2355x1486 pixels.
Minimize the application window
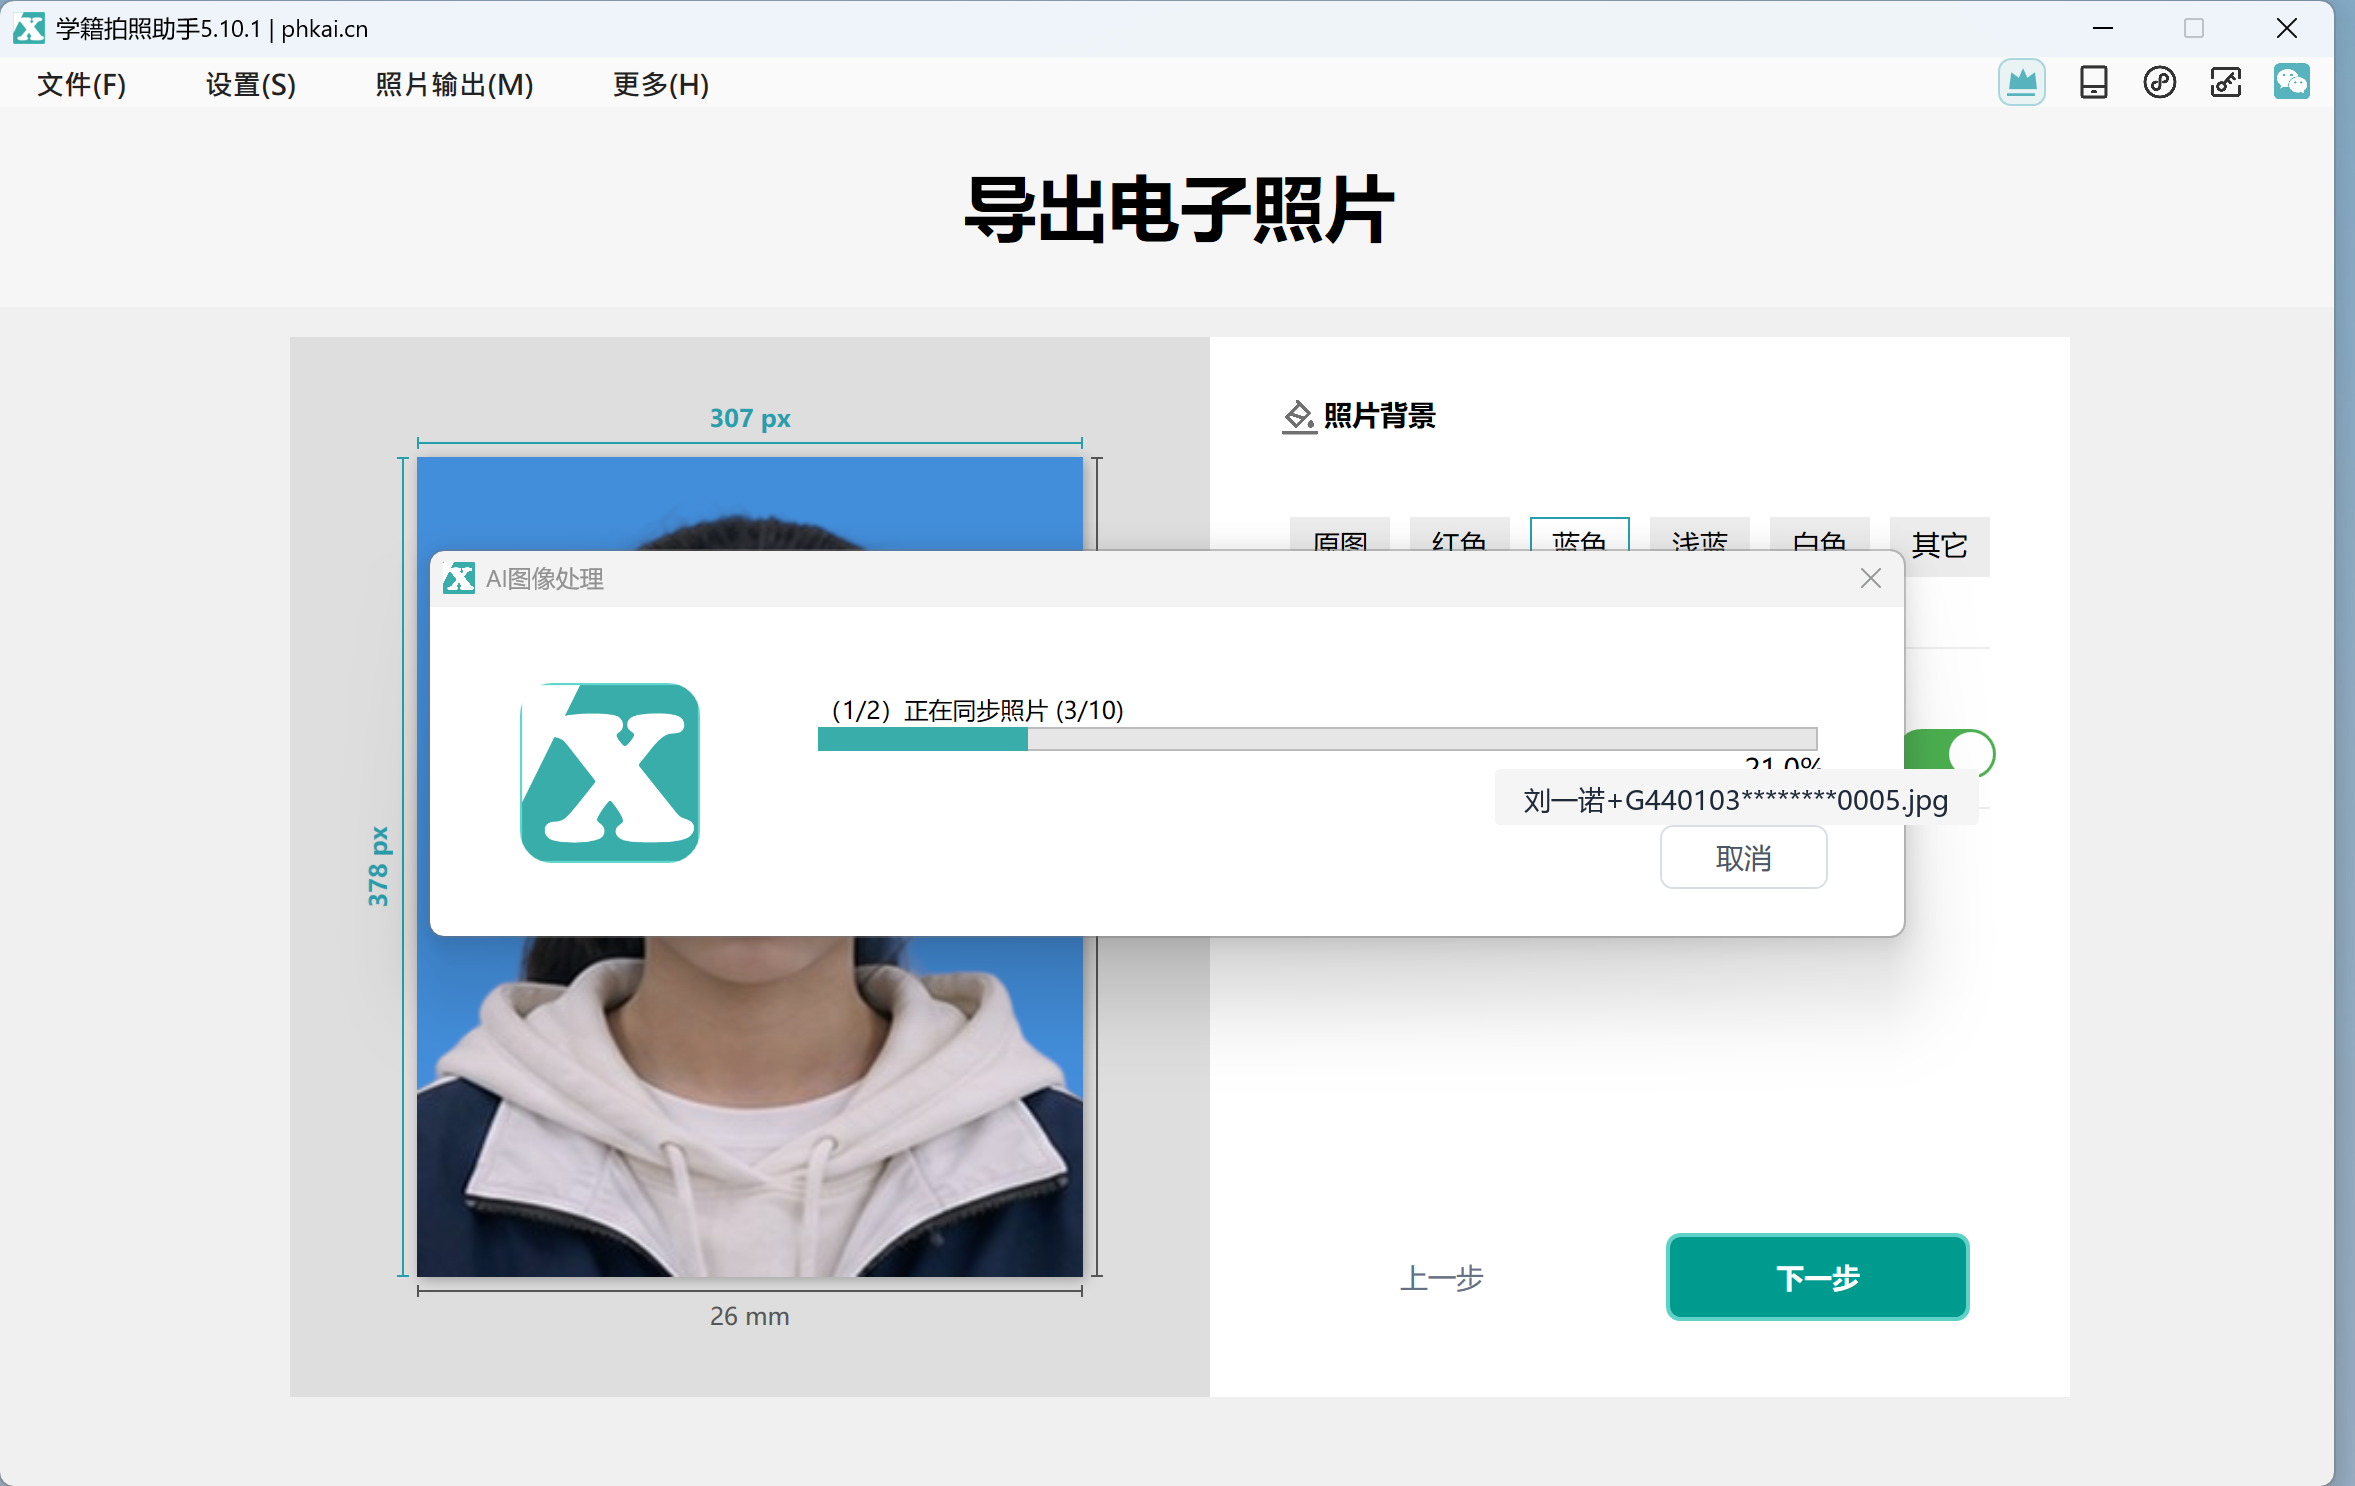[2102, 28]
